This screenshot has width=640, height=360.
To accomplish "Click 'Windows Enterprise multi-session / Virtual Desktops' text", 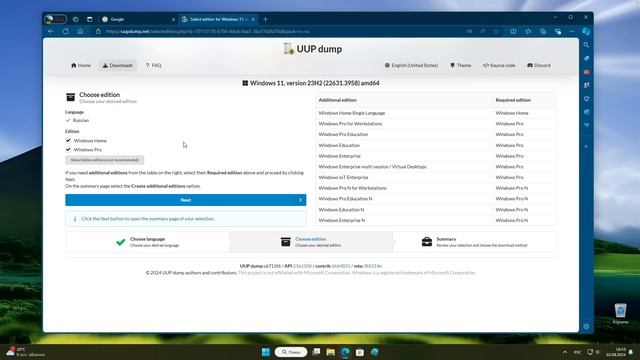I will tap(372, 167).
